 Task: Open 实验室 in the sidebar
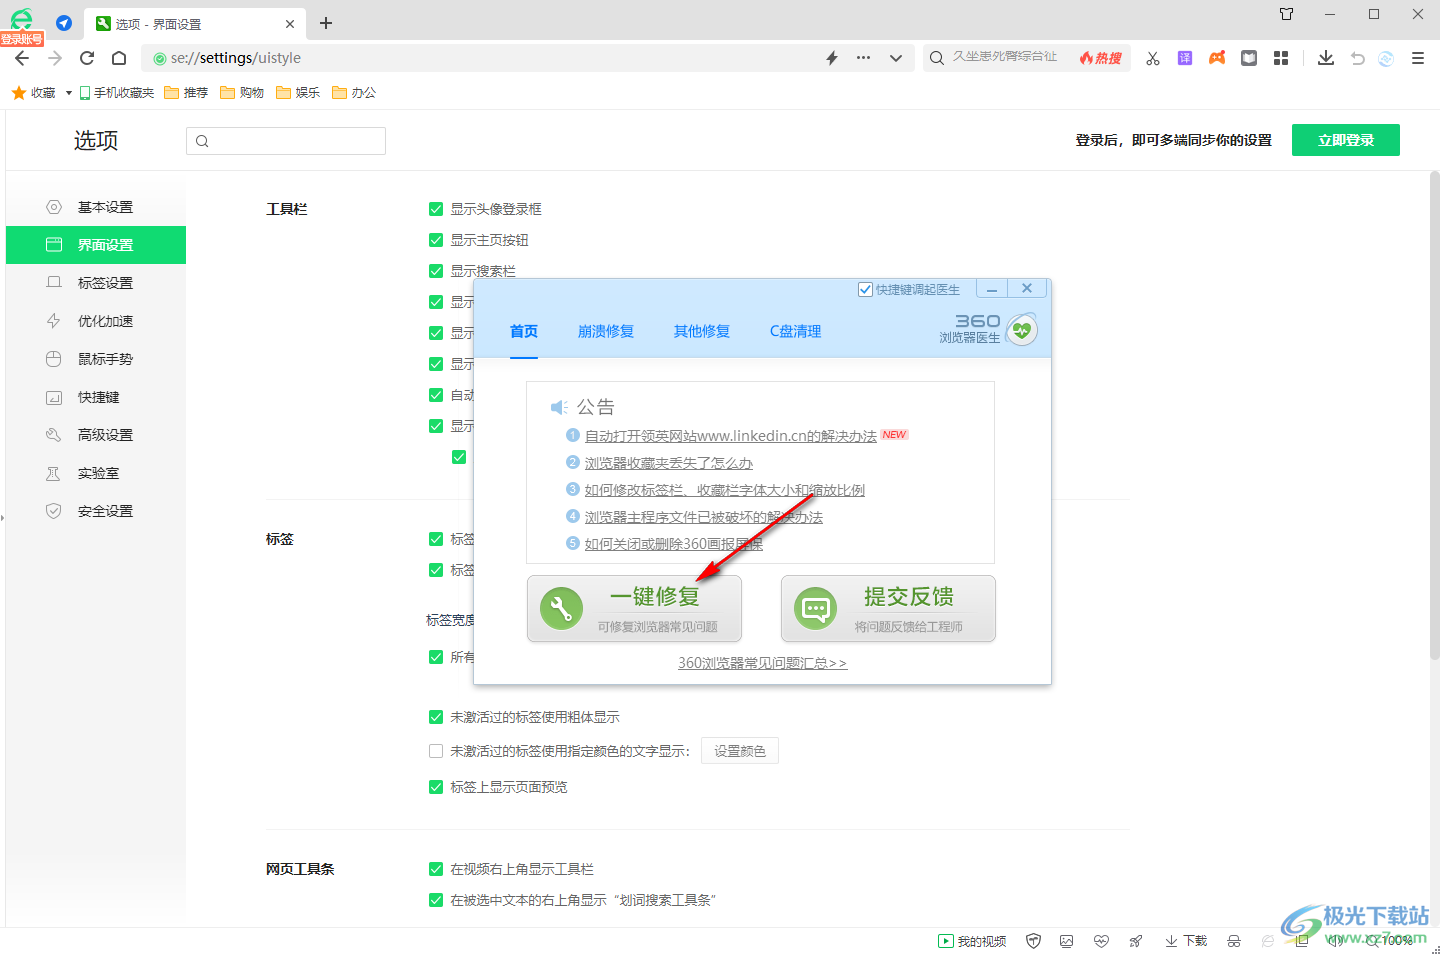coord(96,473)
